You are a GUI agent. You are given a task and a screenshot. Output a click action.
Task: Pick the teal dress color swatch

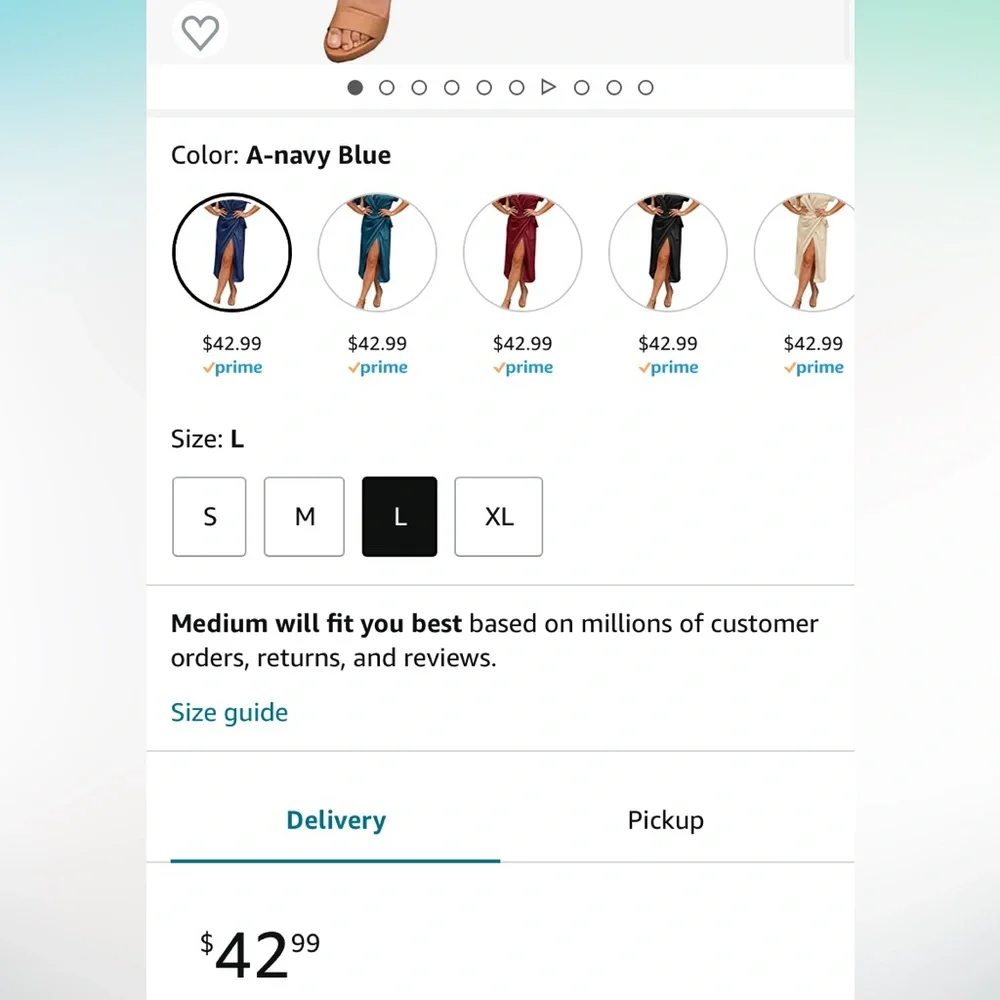click(x=378, y=253)
